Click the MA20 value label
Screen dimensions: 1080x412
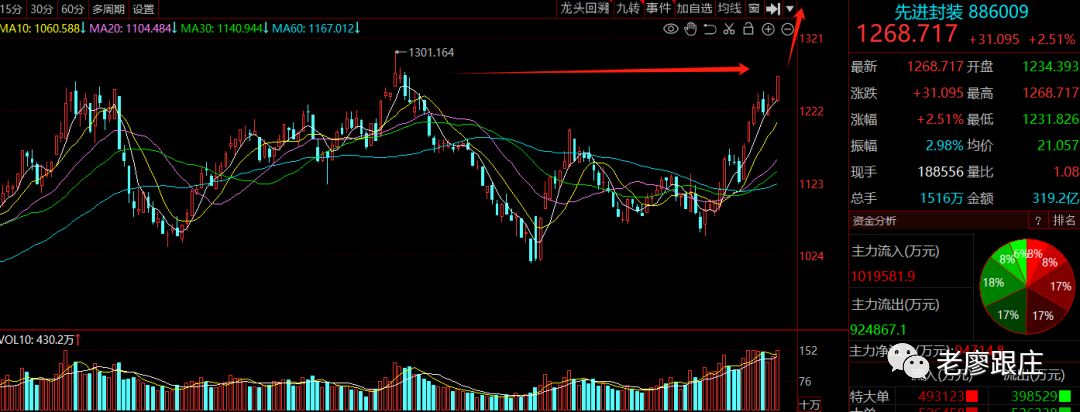pyautogui.click(x=134, y=29)
